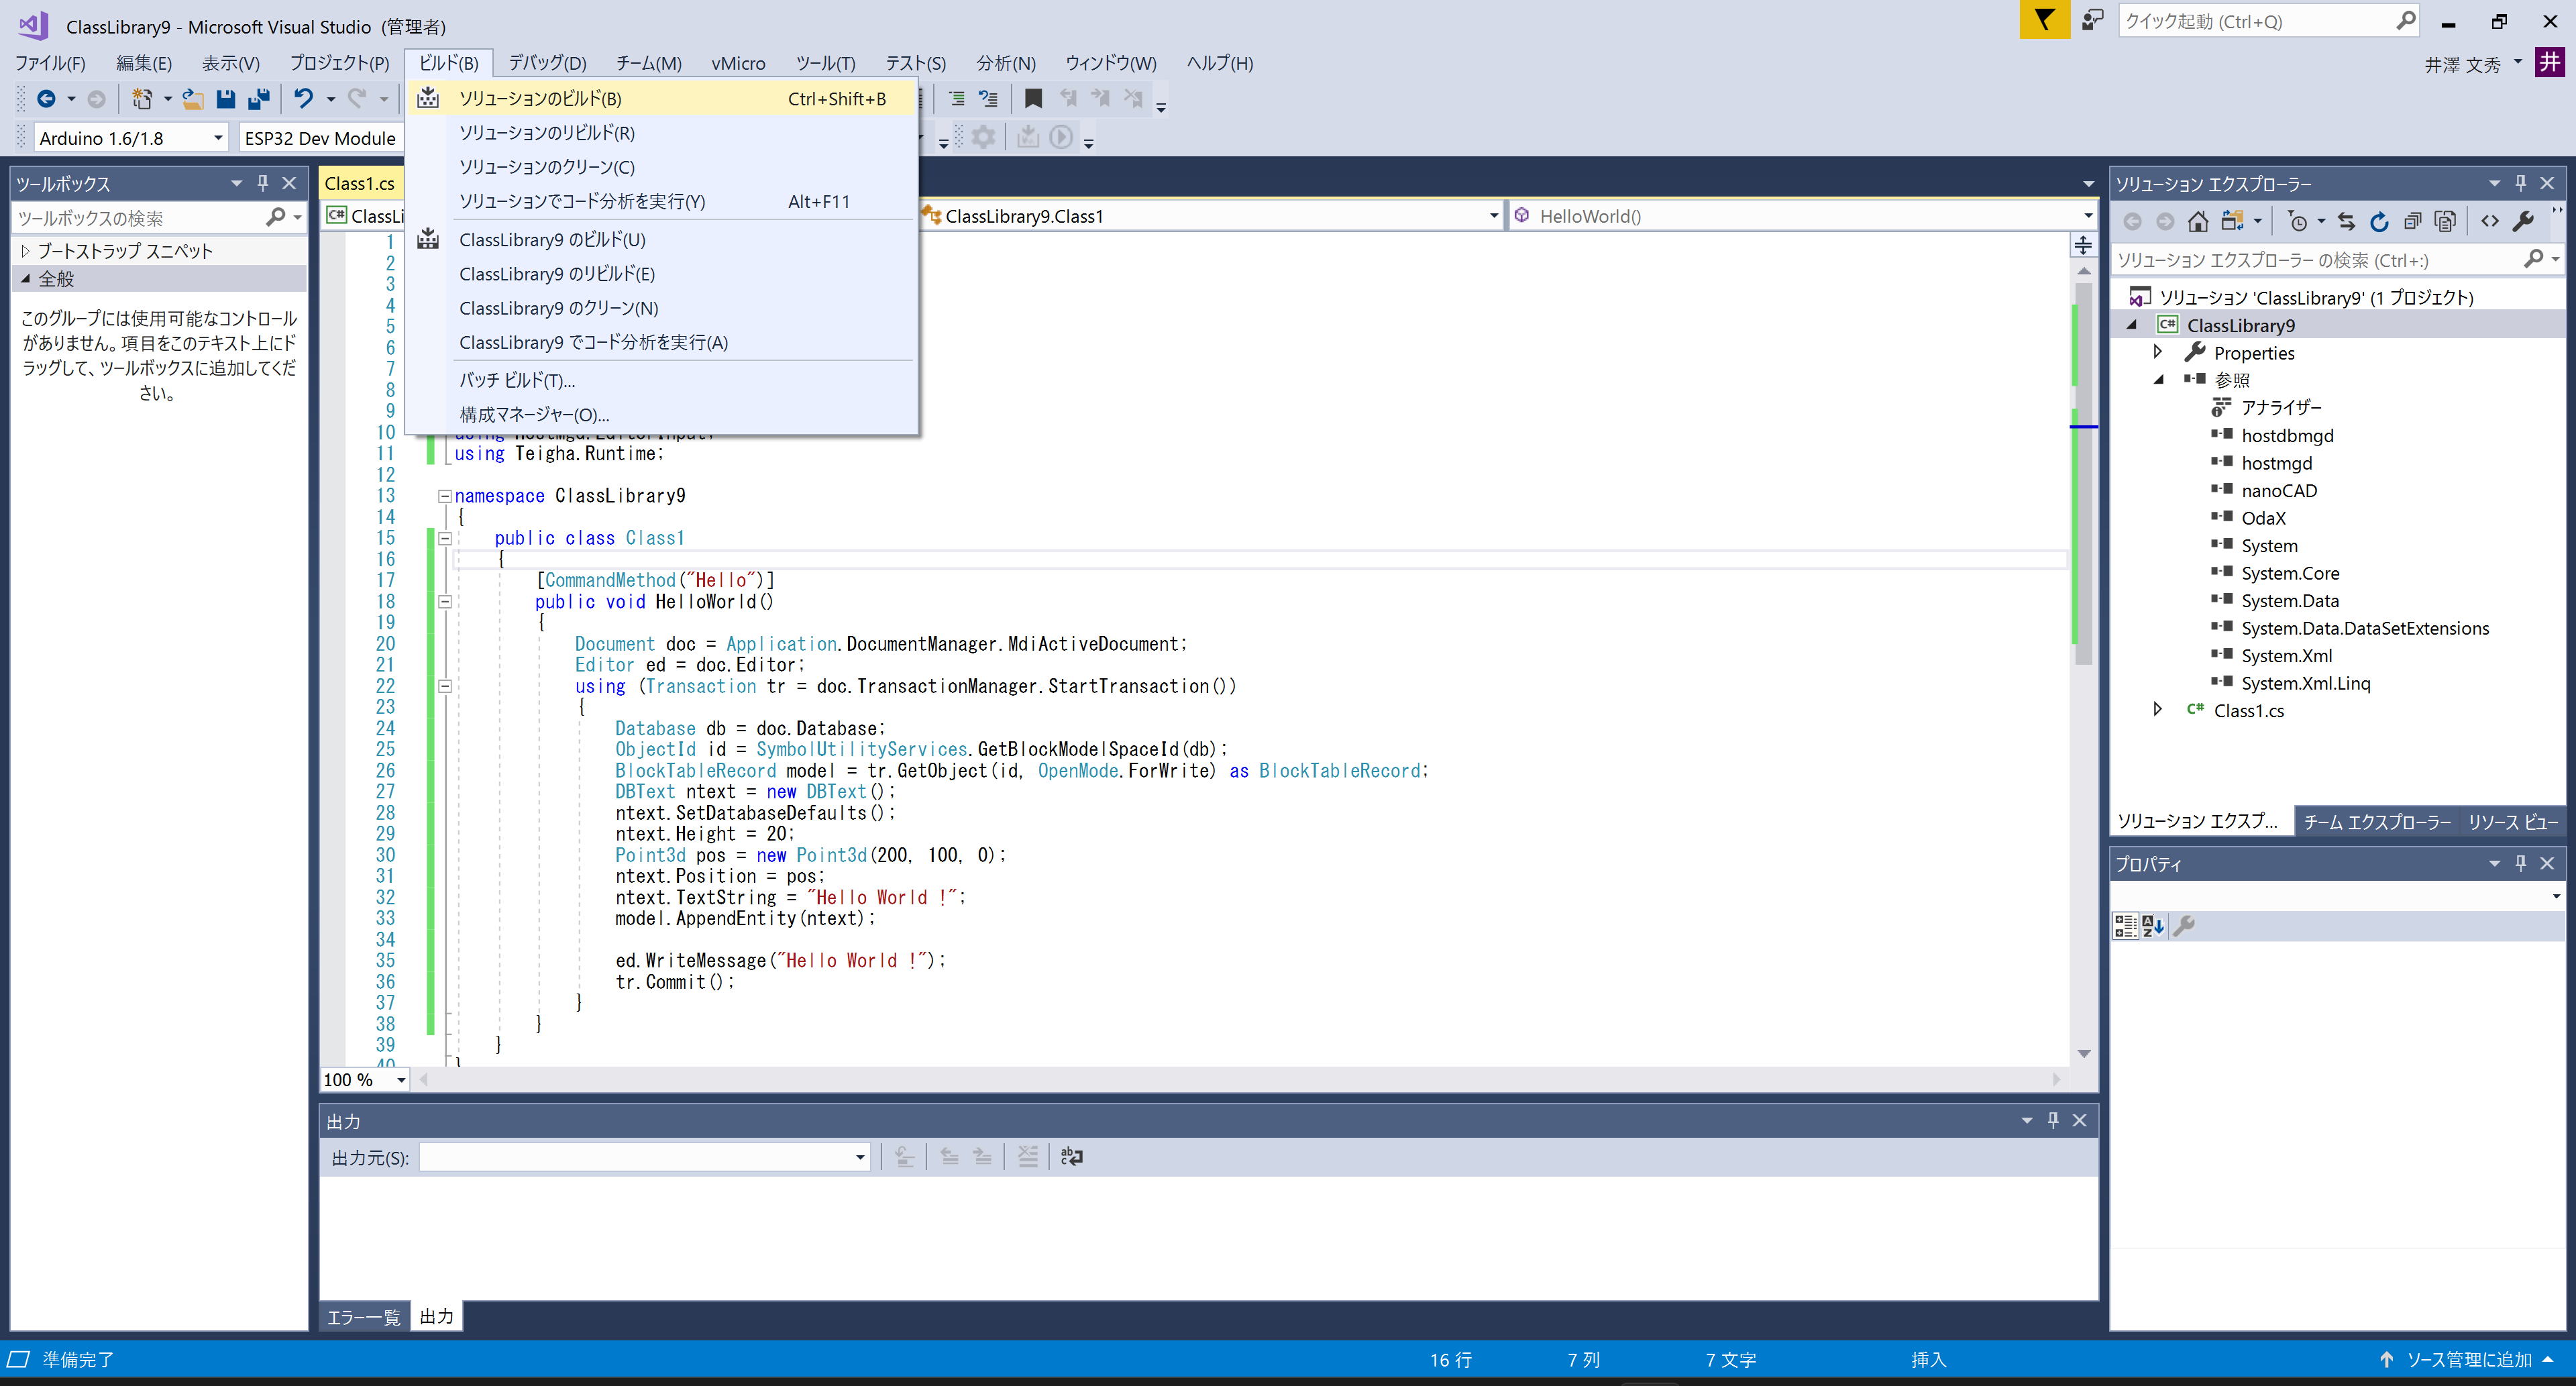This screenshot has width=2576, height=1386.
Task: Click Show All Files icon
Action: 2445,222
